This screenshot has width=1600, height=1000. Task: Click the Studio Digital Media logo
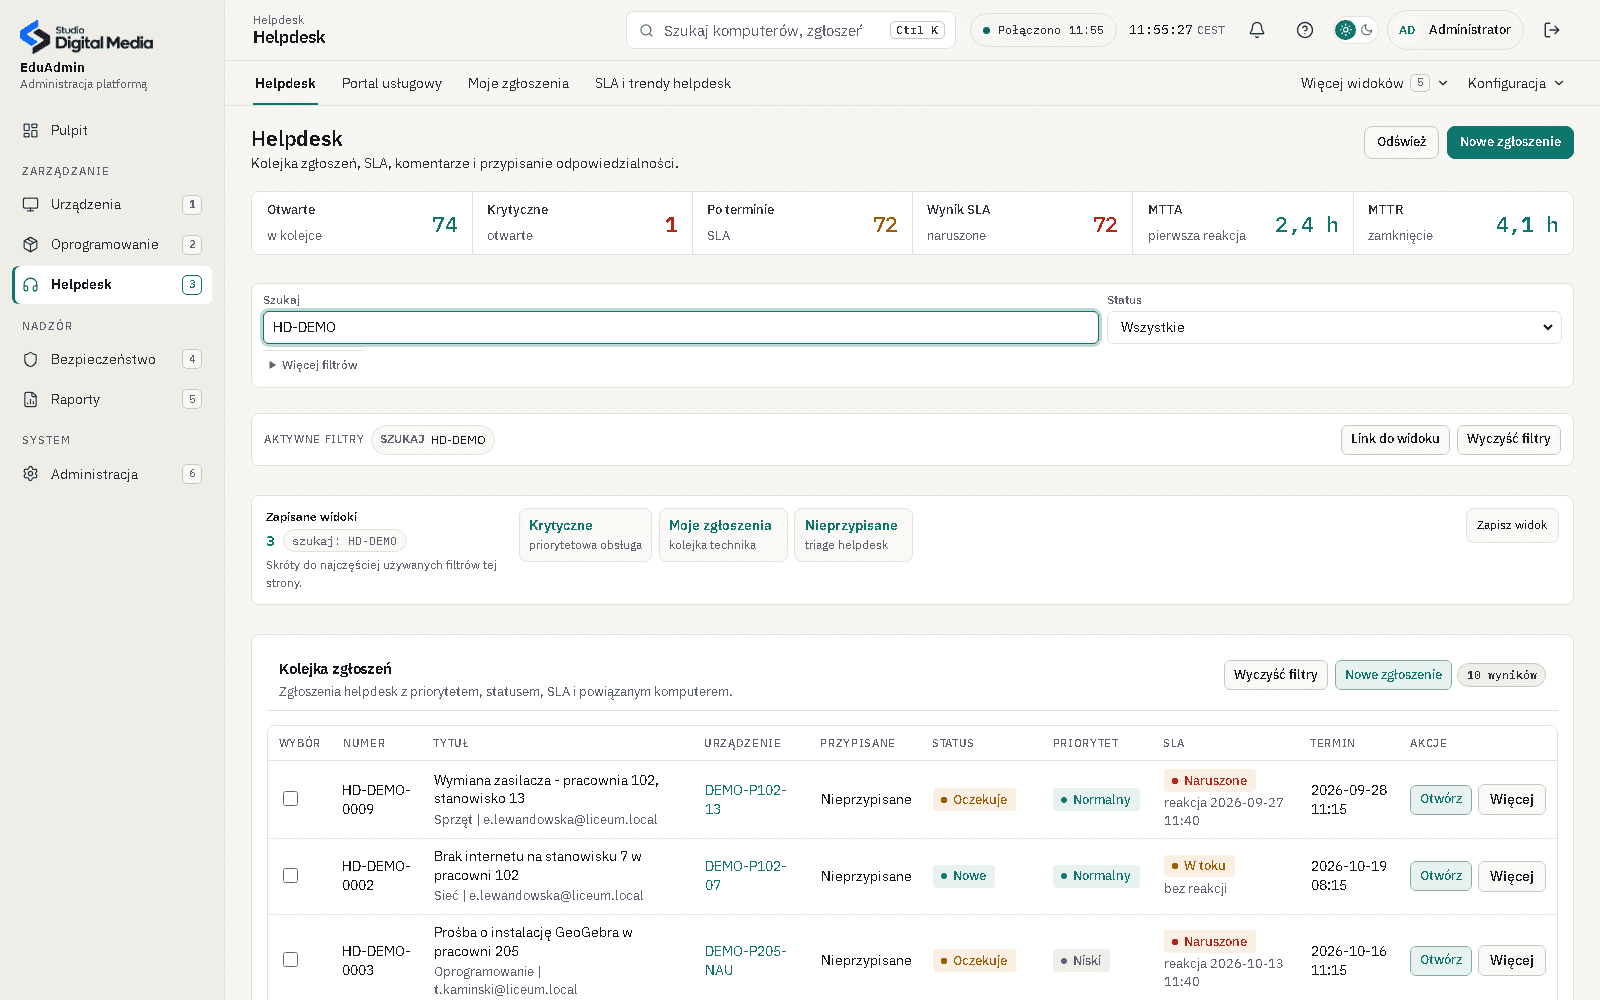(86, 37)
